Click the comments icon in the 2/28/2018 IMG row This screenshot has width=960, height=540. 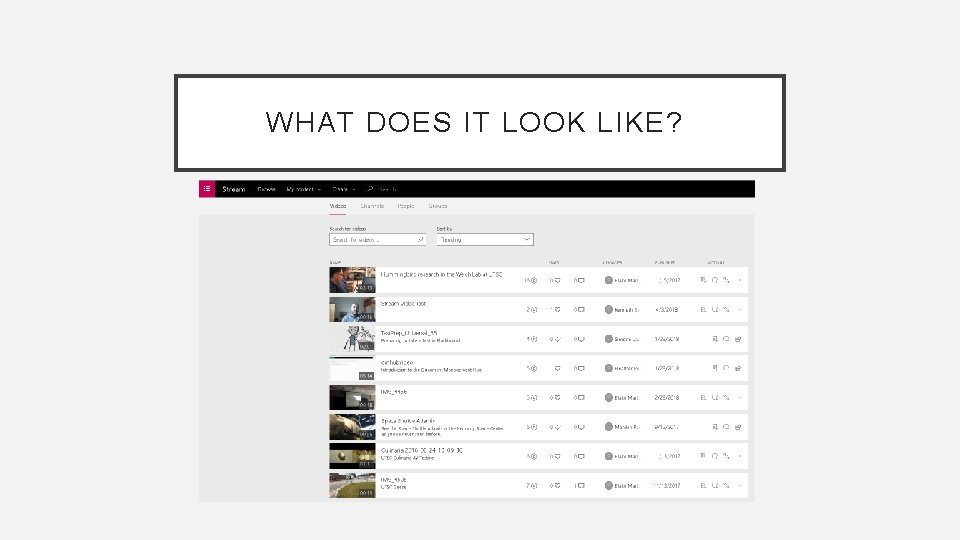coord(581,398)
